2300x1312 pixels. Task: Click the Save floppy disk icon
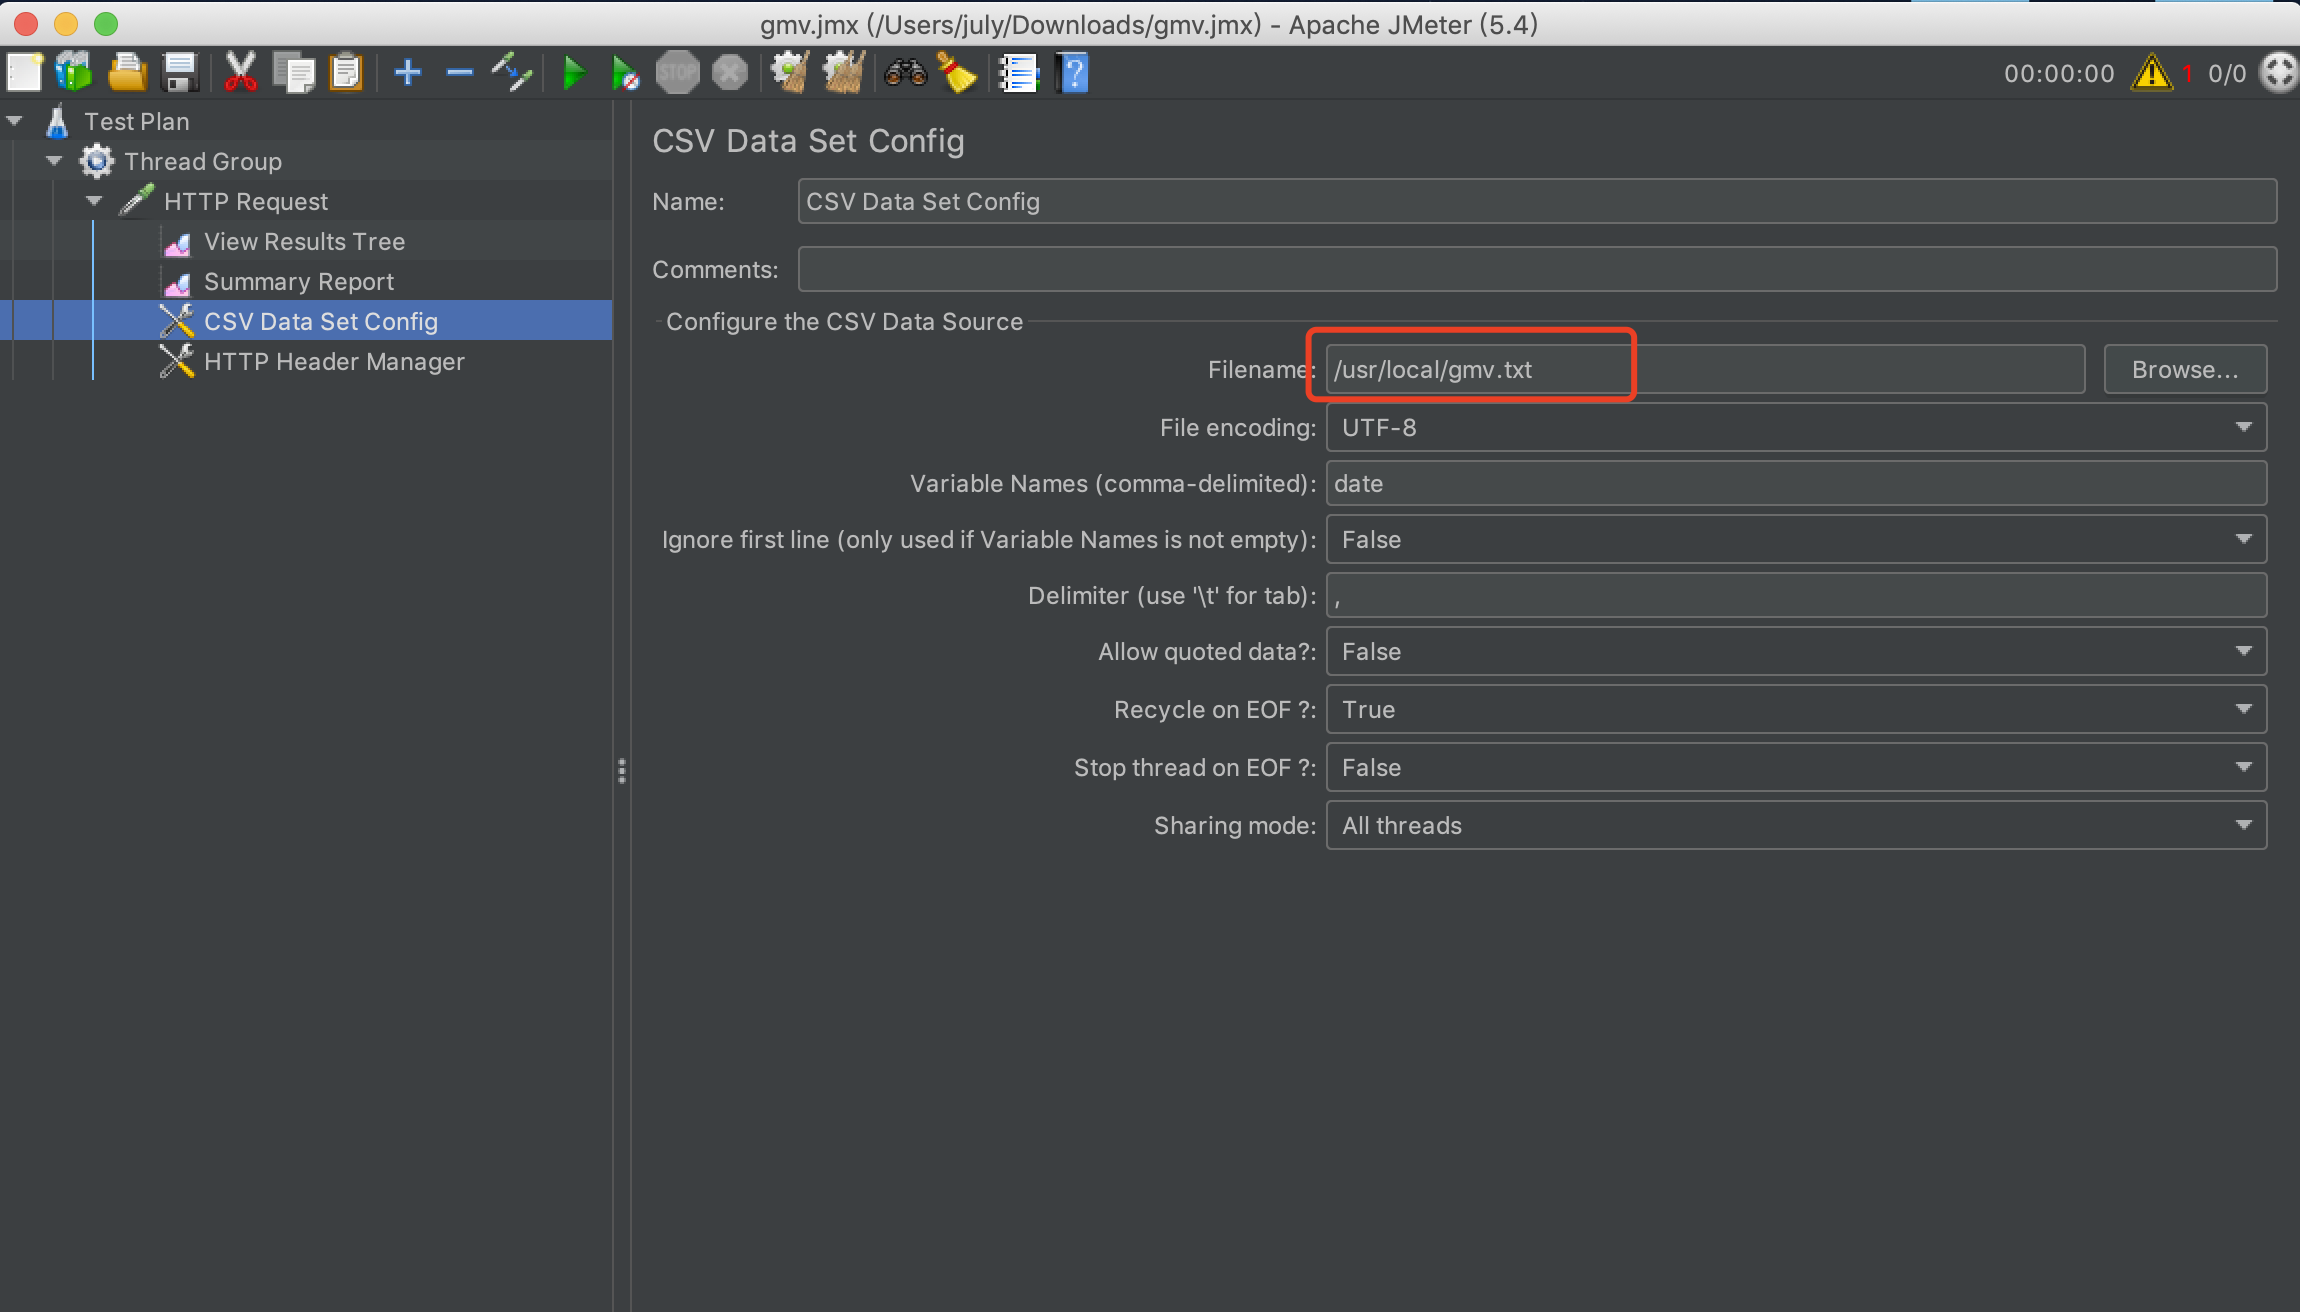pyautogui.click(x=180, y=73)
